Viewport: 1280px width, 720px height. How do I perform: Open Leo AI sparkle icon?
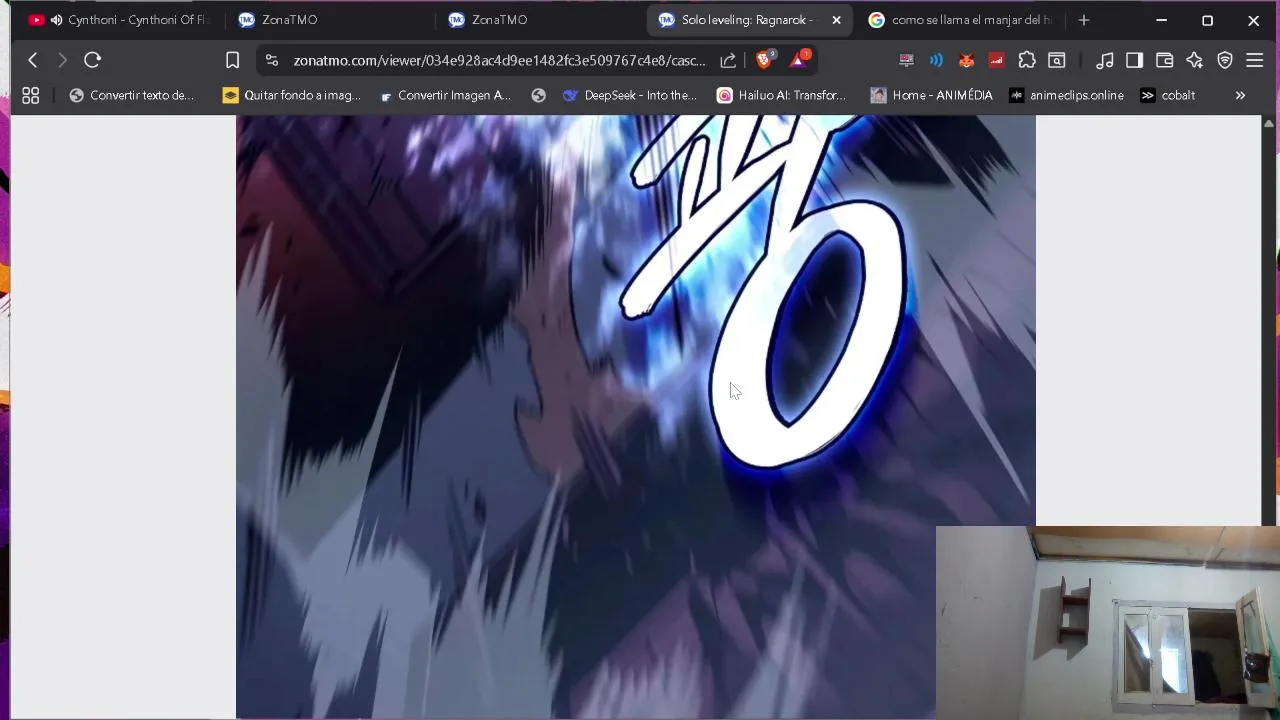coord(1194,60)
